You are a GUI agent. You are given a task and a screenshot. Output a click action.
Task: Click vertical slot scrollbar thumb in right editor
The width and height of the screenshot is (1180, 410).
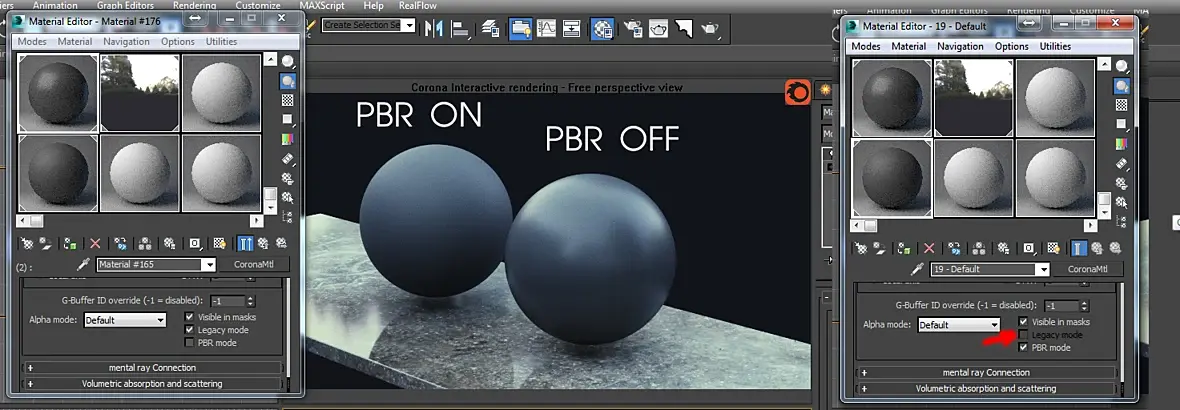pos(1103,200)
